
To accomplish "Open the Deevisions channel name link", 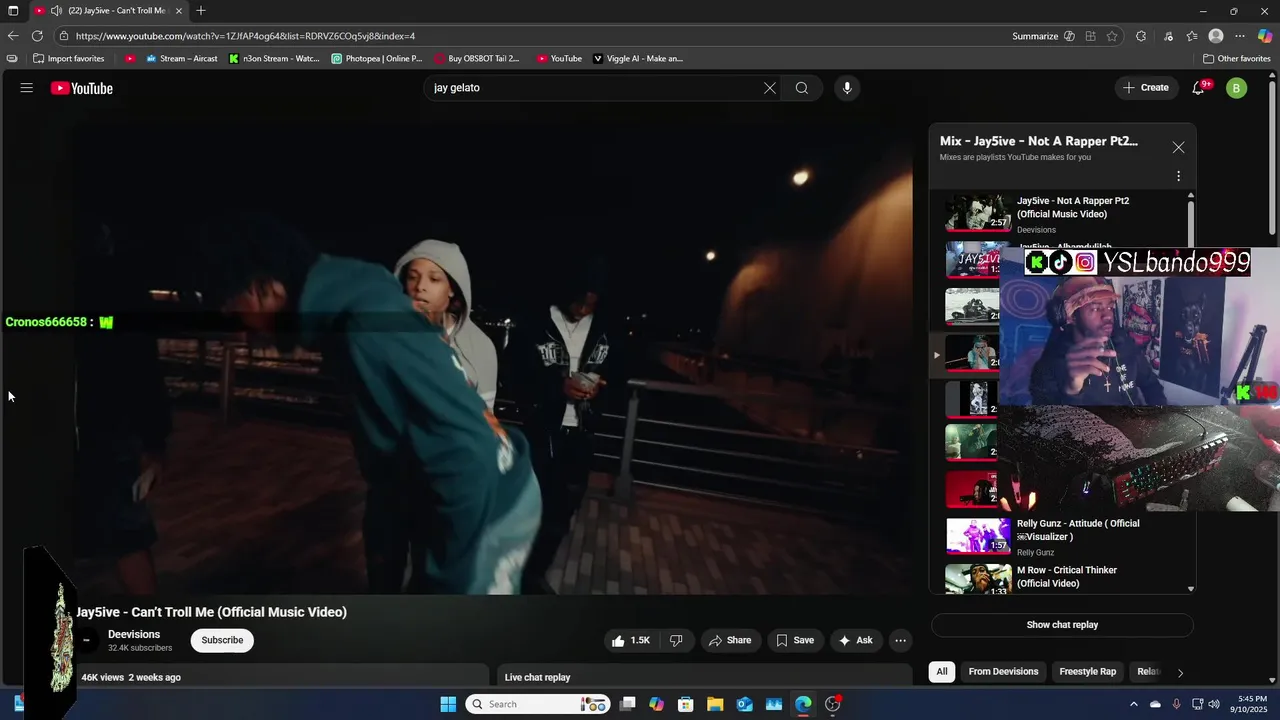I will (x=134, y=634).
